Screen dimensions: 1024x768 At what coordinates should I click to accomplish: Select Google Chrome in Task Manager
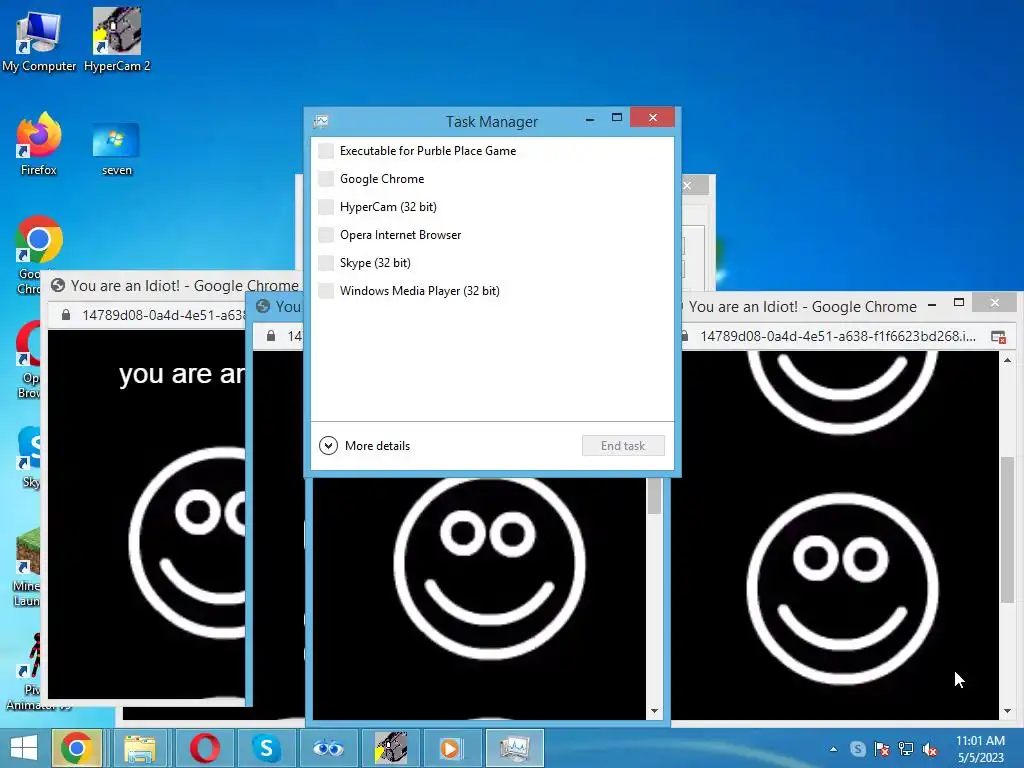click(x=492, y=179)
